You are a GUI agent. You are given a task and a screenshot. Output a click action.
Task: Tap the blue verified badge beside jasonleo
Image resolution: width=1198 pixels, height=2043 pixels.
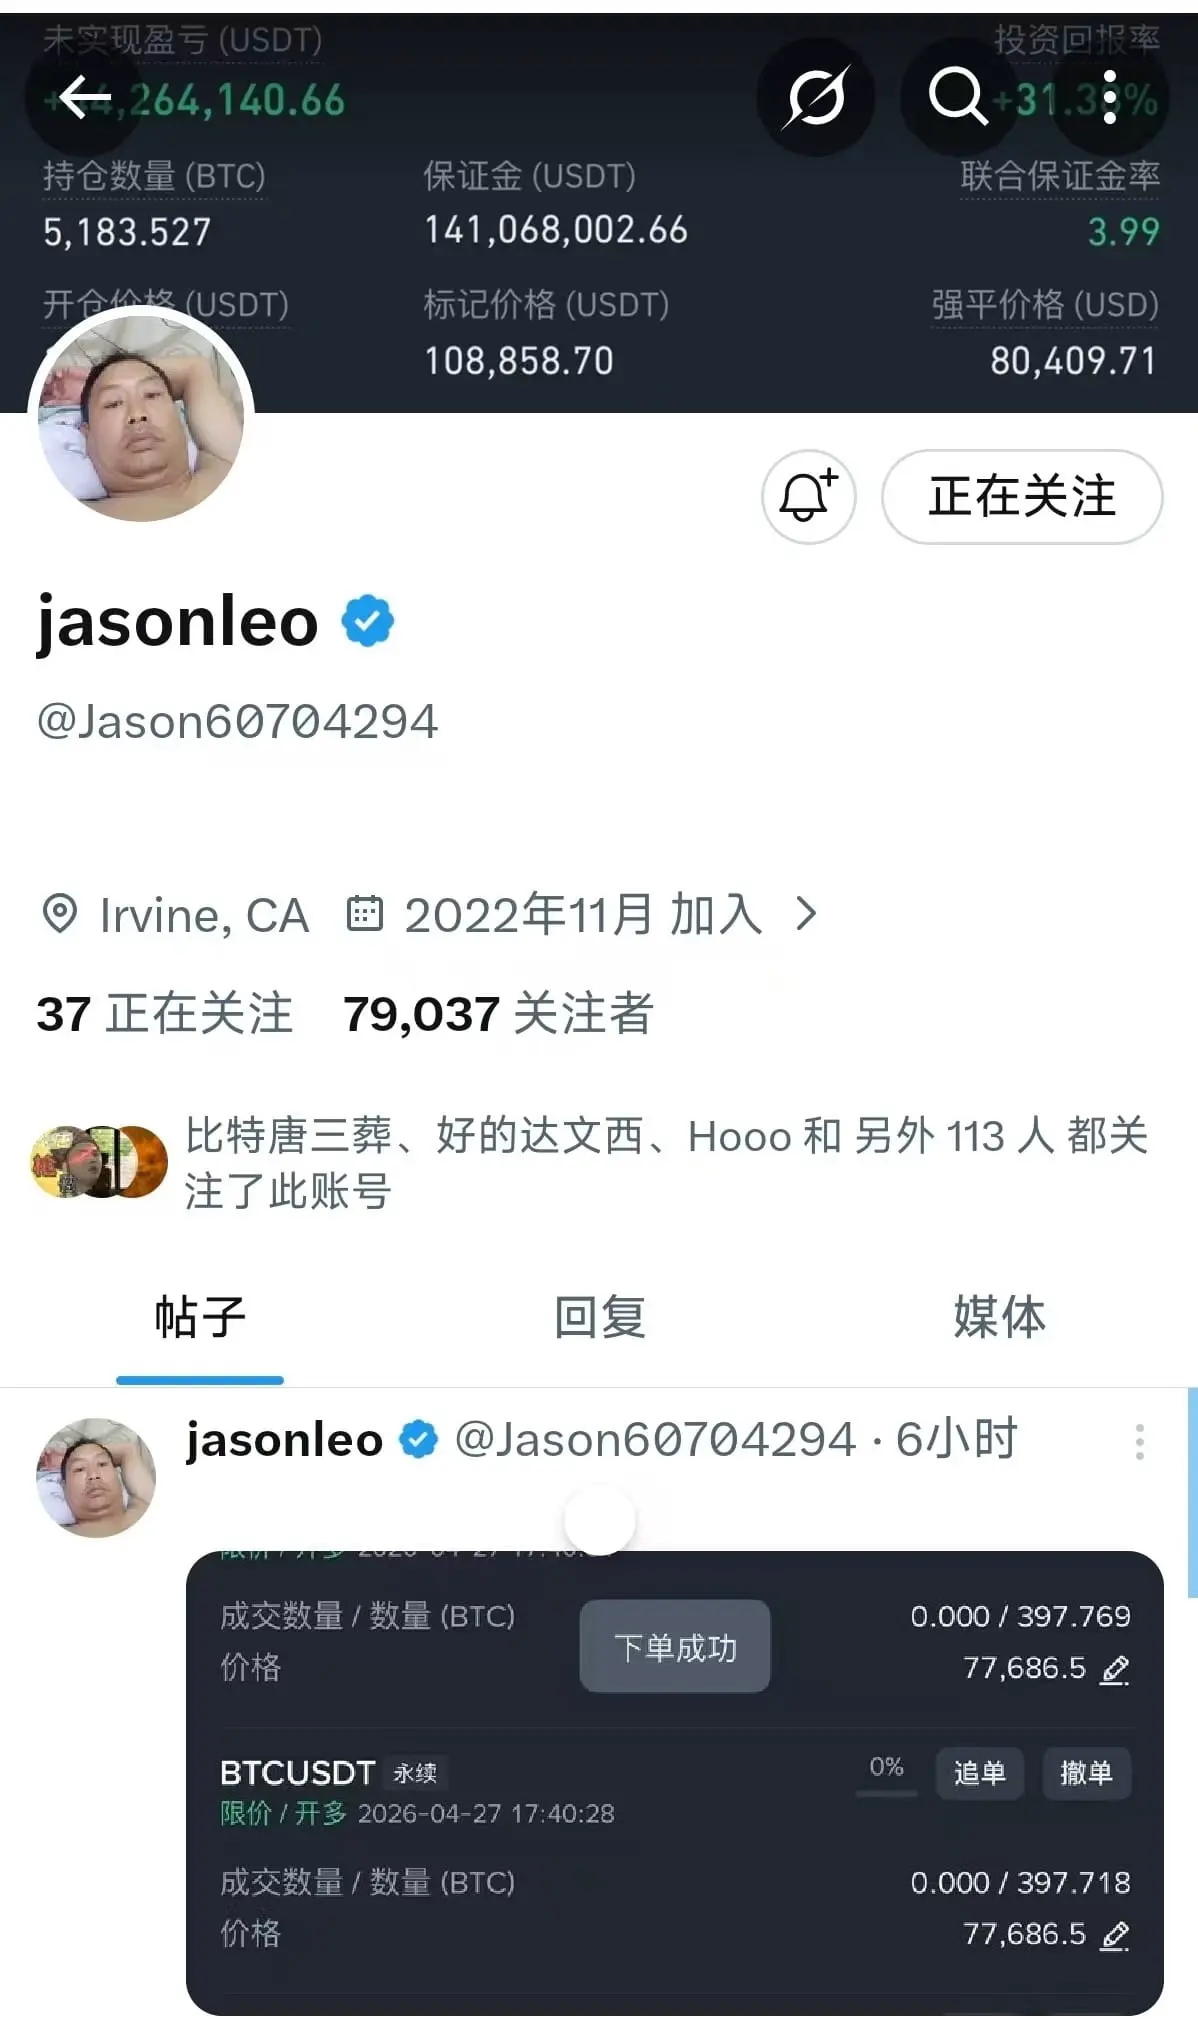(x=368, y=621)
